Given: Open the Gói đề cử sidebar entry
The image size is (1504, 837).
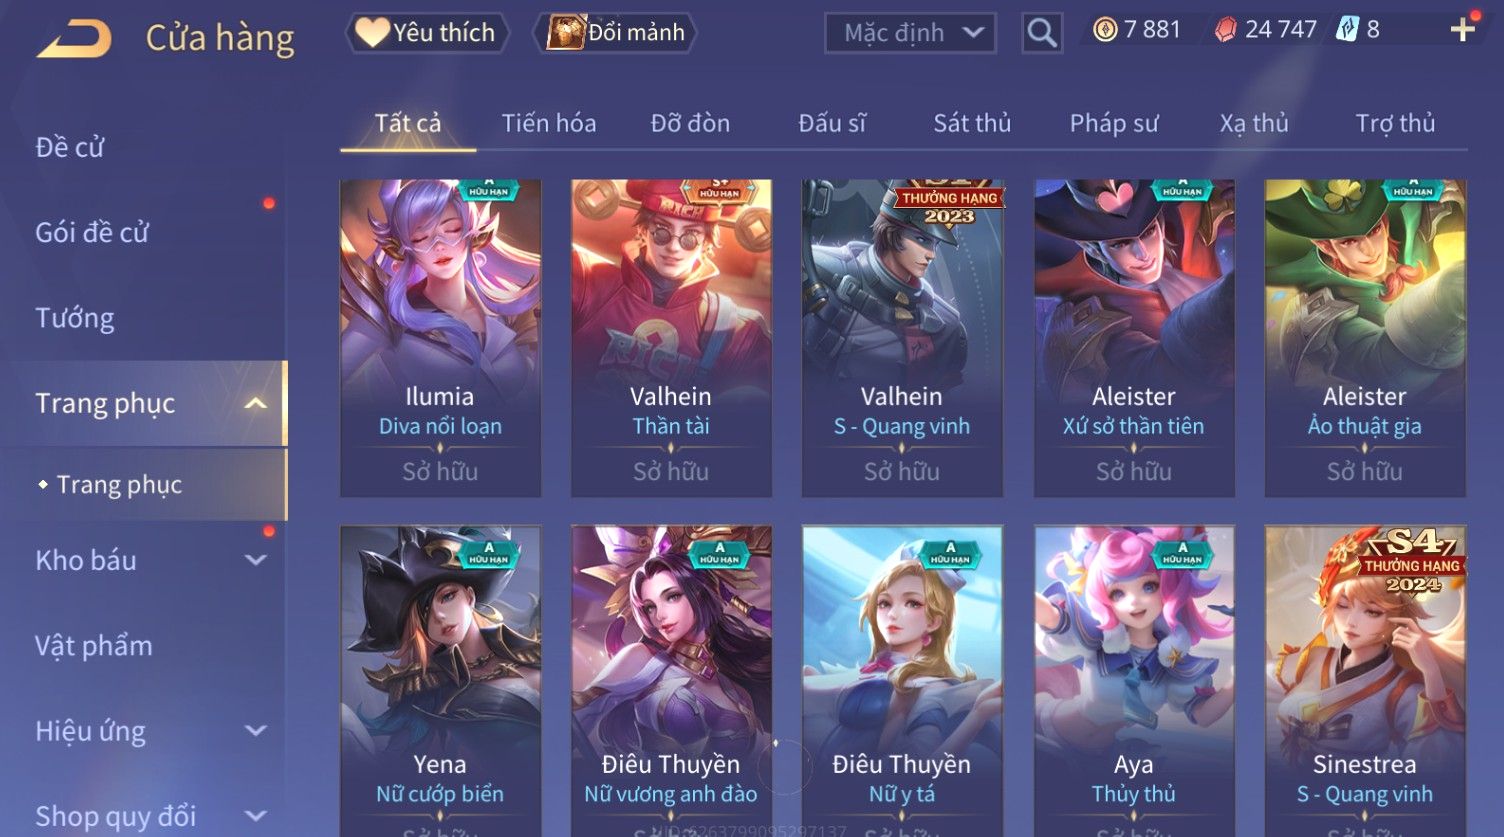Looking at the screenshot, I should (92, 233).
